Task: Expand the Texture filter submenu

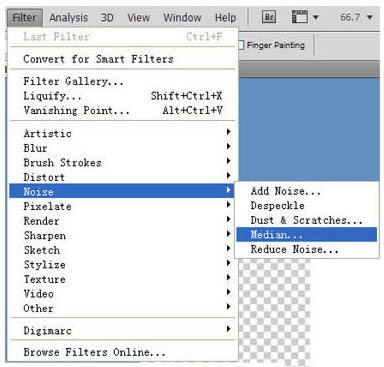Action: [123, 279]
